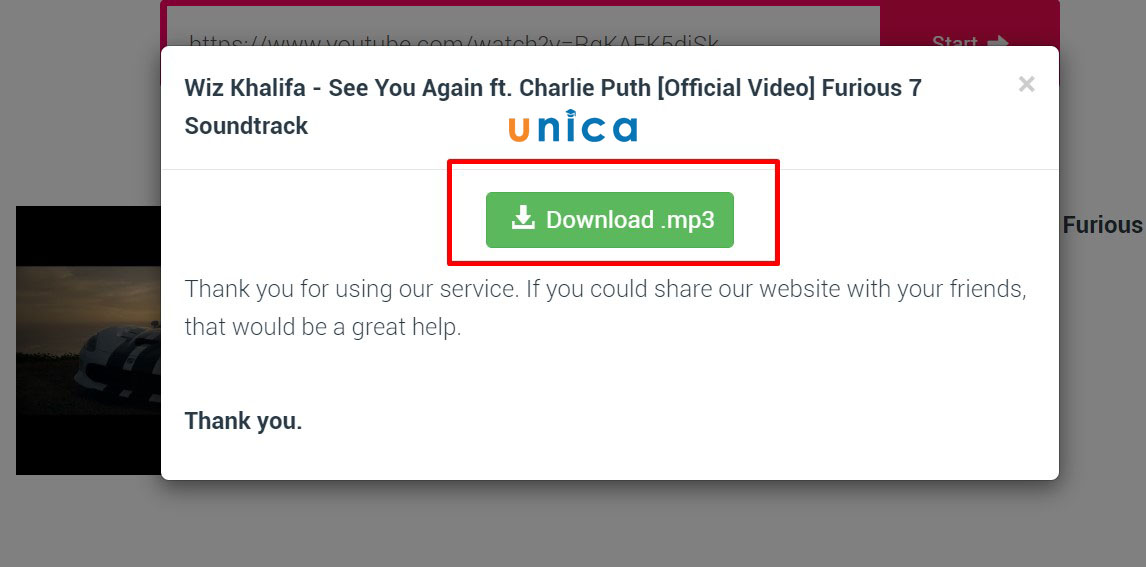Click the graduation cap on Unica's letter i

[x=572, y=113]
